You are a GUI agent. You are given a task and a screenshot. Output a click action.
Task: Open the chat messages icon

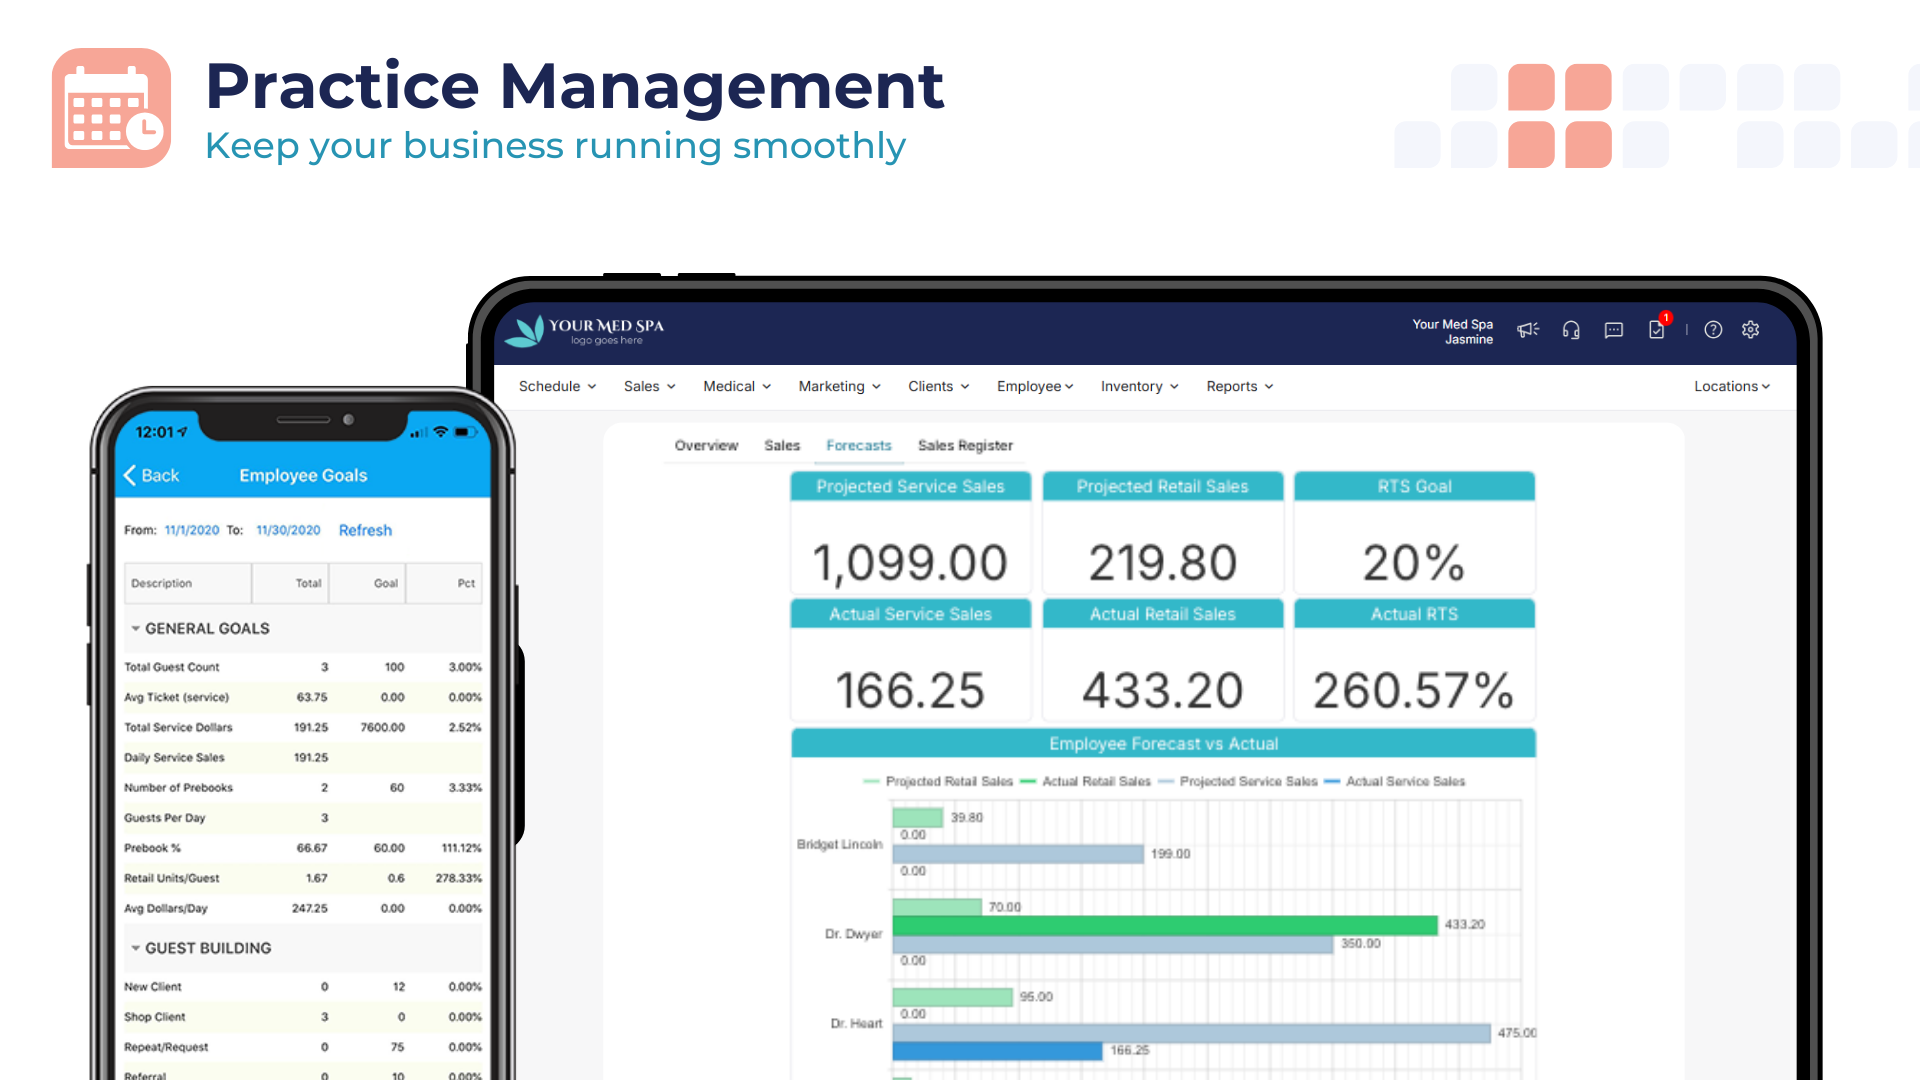tap(1613, 330)
